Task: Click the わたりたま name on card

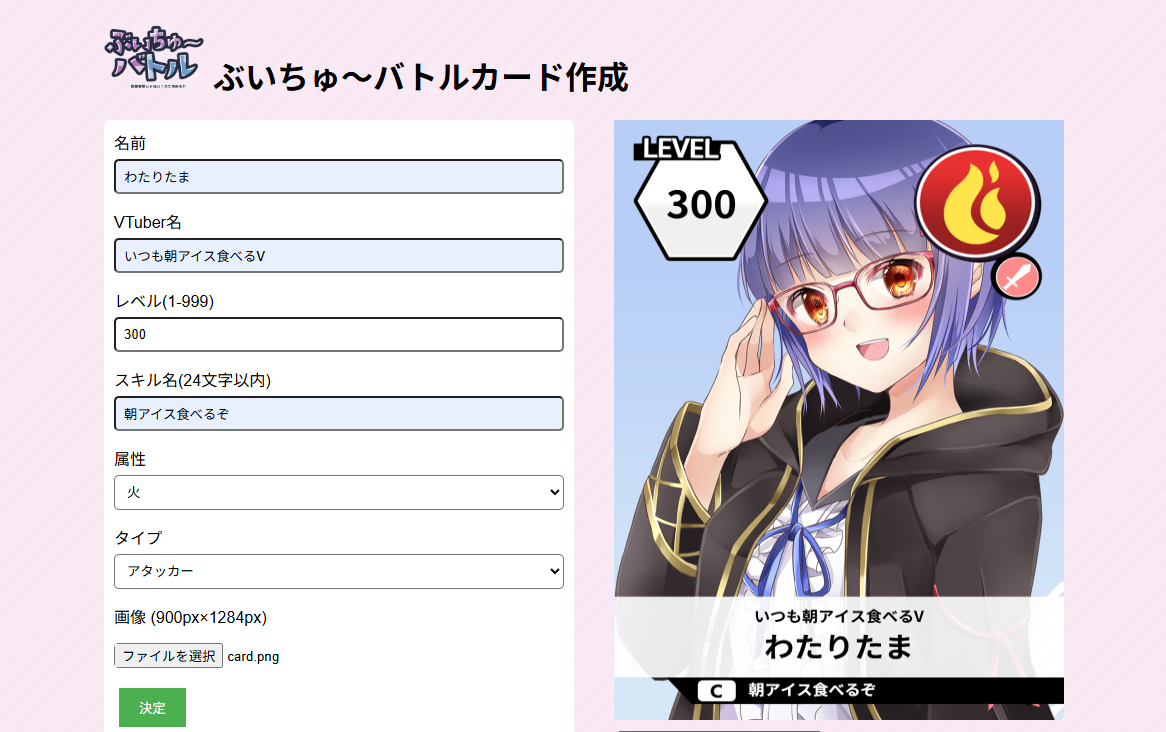Action: tap(839, 646)
